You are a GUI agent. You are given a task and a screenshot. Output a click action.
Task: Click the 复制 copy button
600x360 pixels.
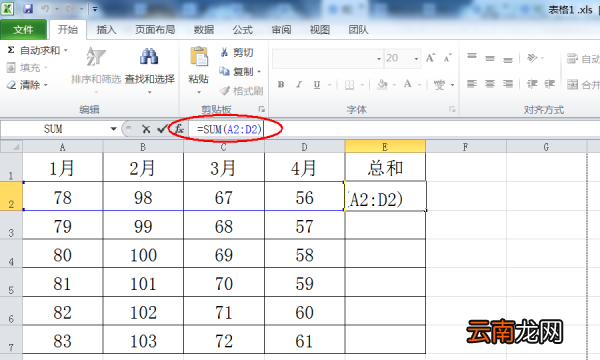click(236, 71)
